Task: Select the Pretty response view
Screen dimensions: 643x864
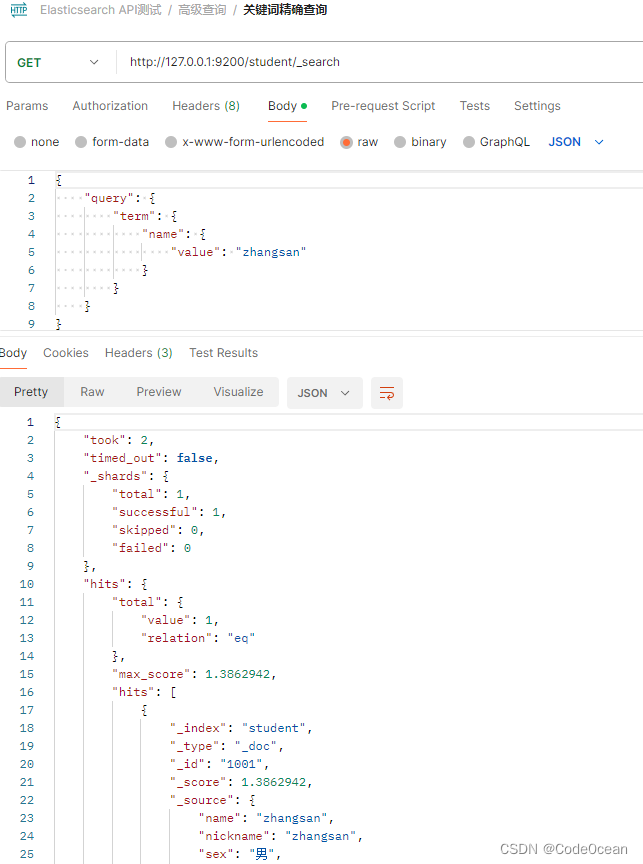Action: tap(31, 392)
